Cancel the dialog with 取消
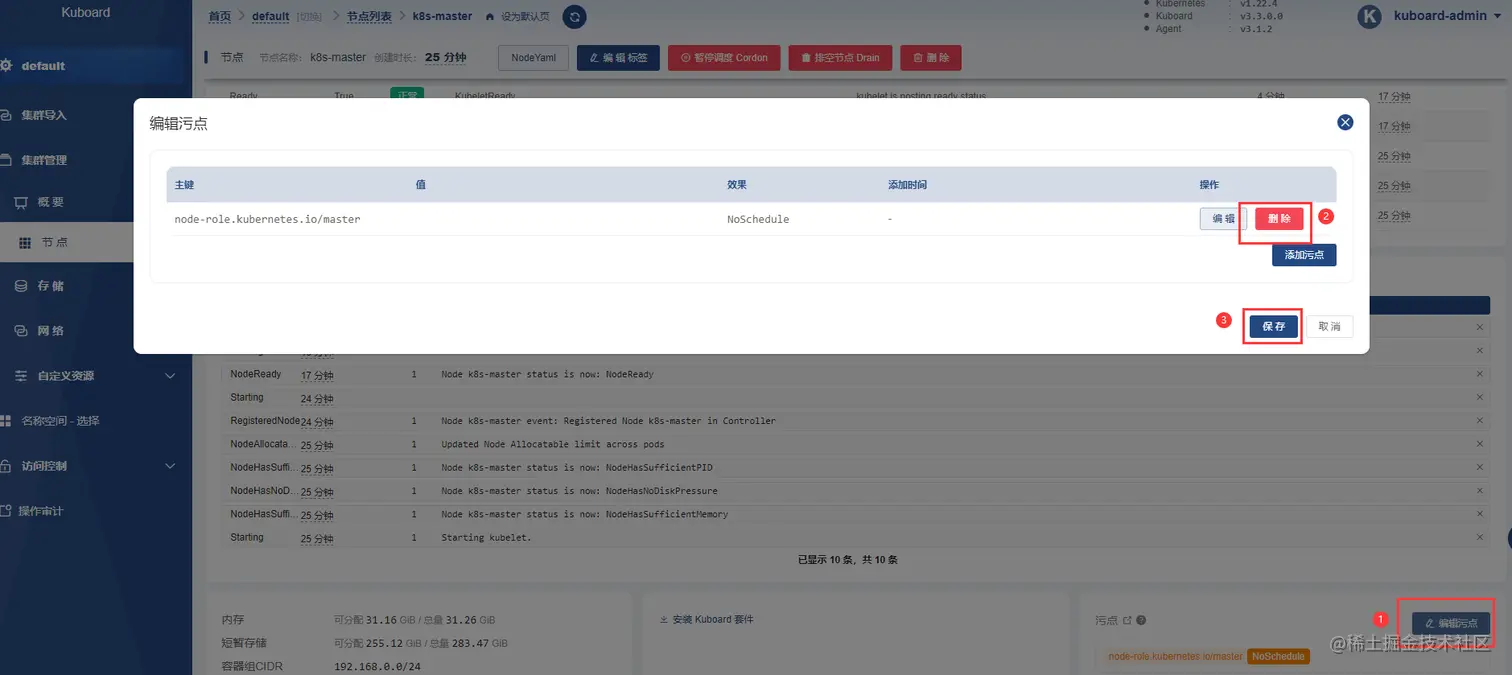This screenshot has height=675, width=1512. pyautogui.click(x=1329, y=326)
